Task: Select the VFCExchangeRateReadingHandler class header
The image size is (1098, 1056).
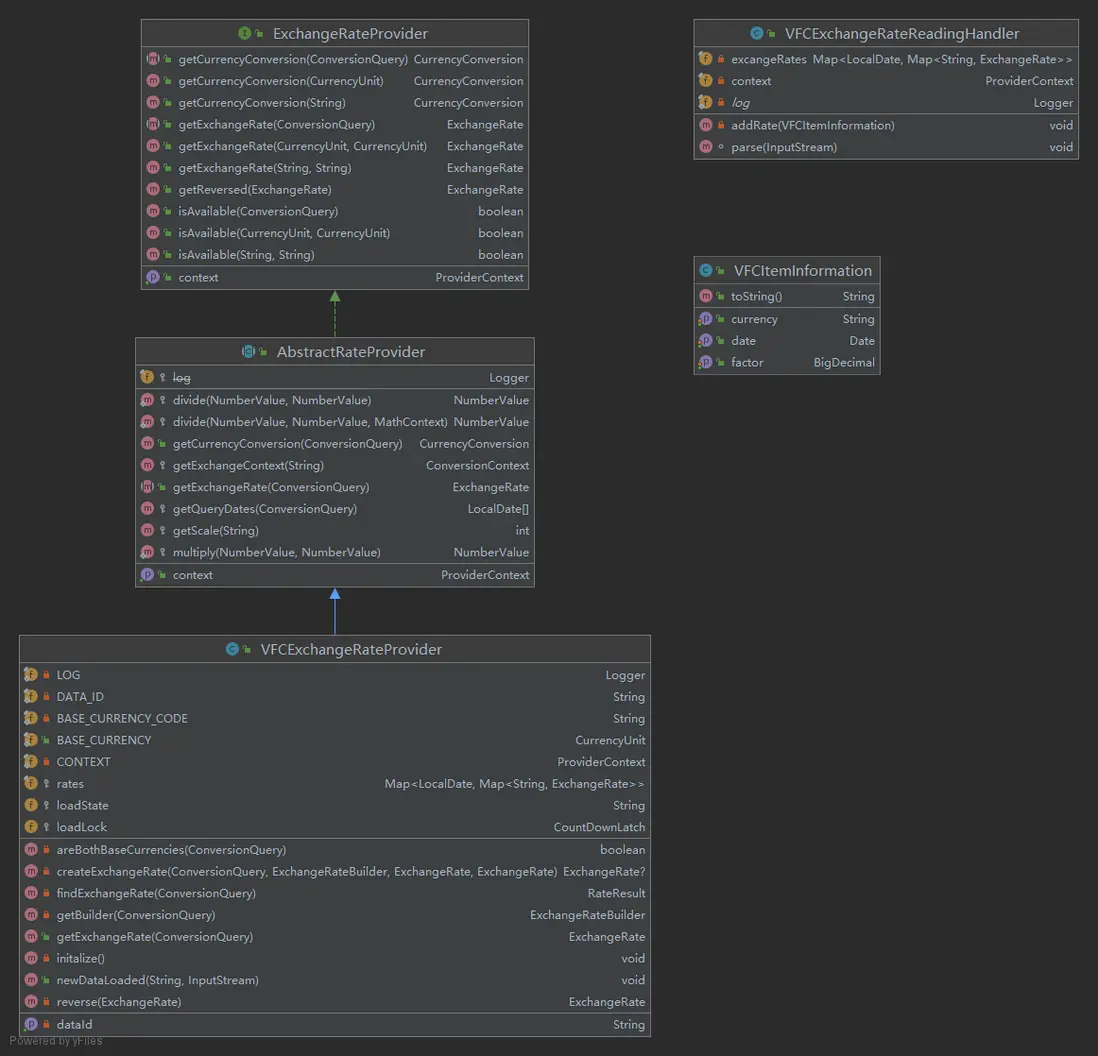Action: point(886,33)
